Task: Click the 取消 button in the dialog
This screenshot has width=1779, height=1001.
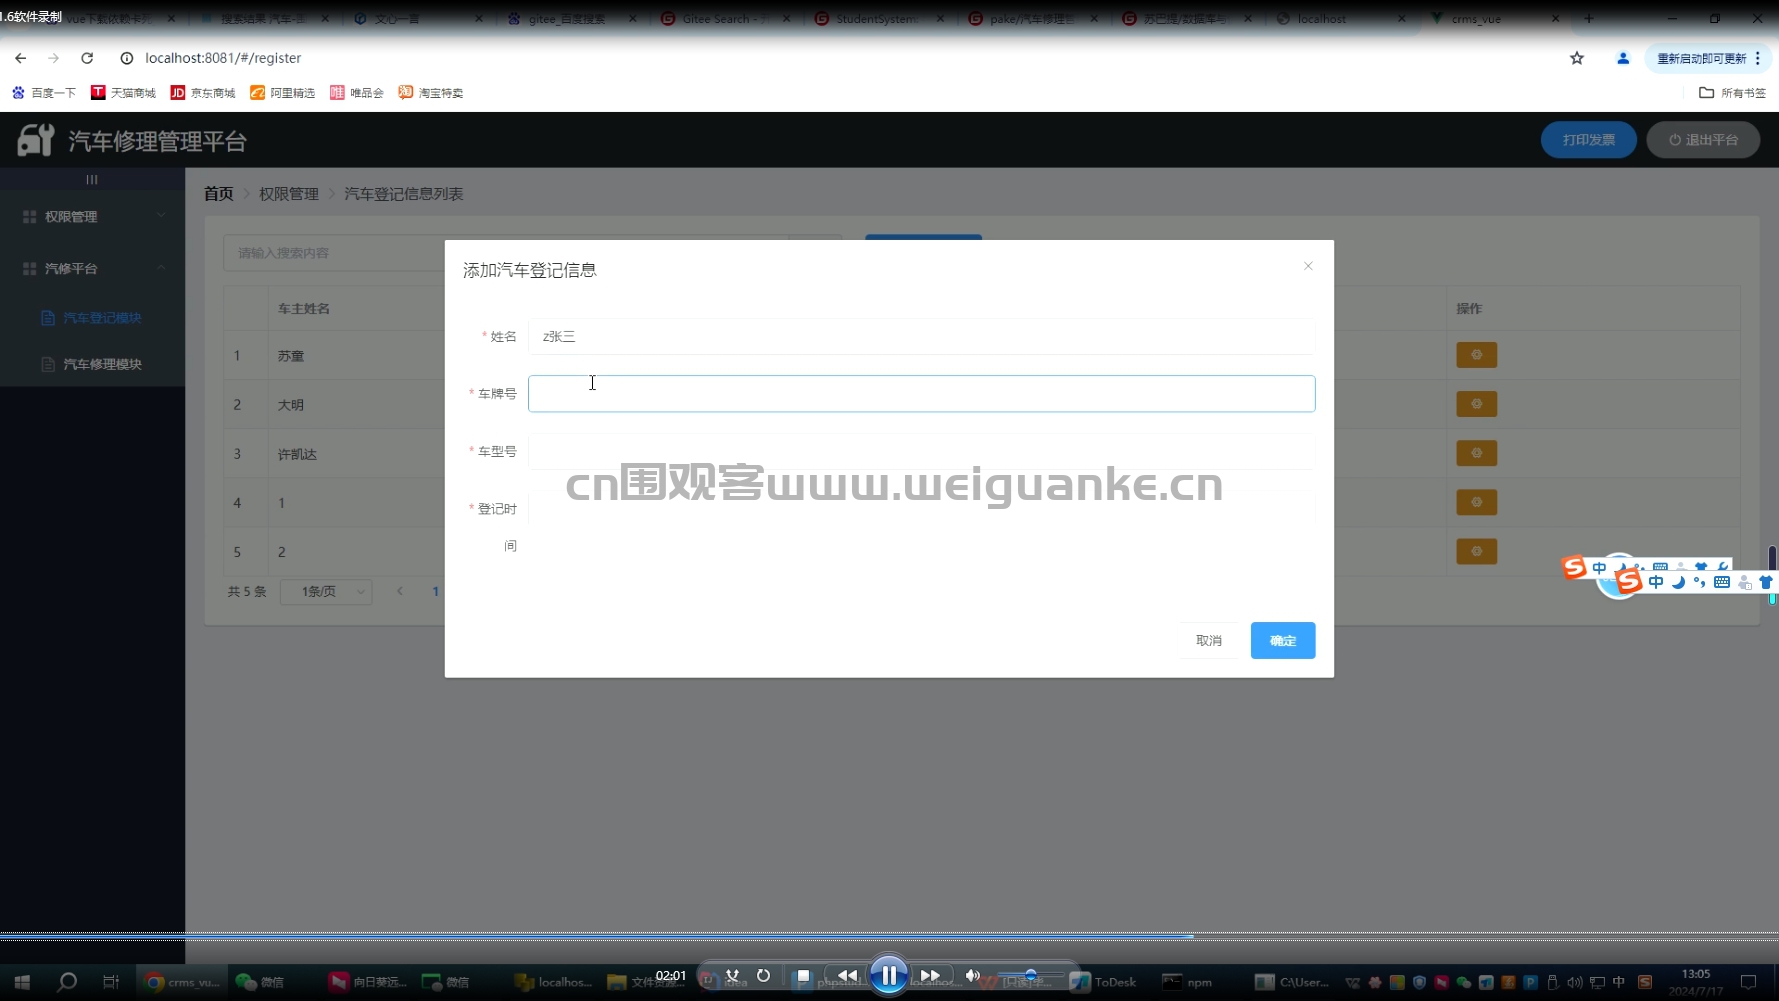Action: (1208, 641)
